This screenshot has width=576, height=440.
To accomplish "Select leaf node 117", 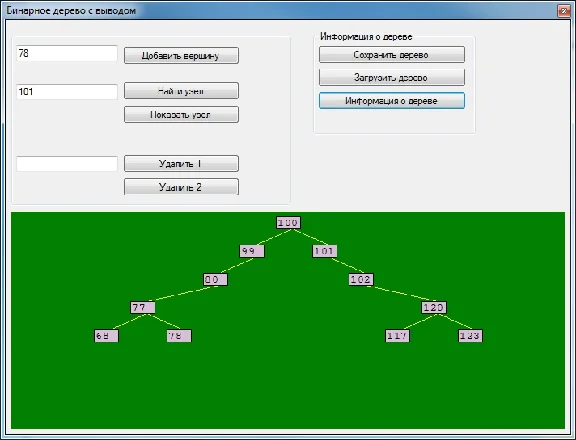I will [397, 336].
